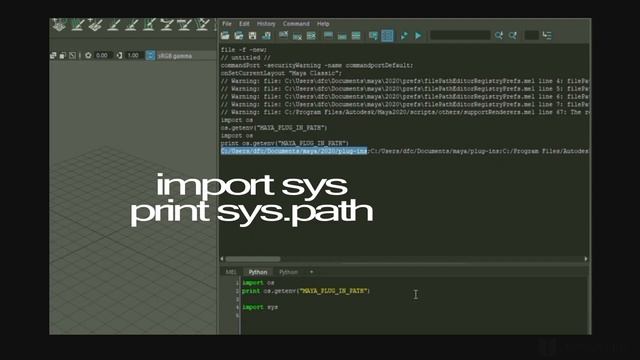Click the gamma reset icon
The width and height of the screenshot is (640, 360).
click(119, 56)
